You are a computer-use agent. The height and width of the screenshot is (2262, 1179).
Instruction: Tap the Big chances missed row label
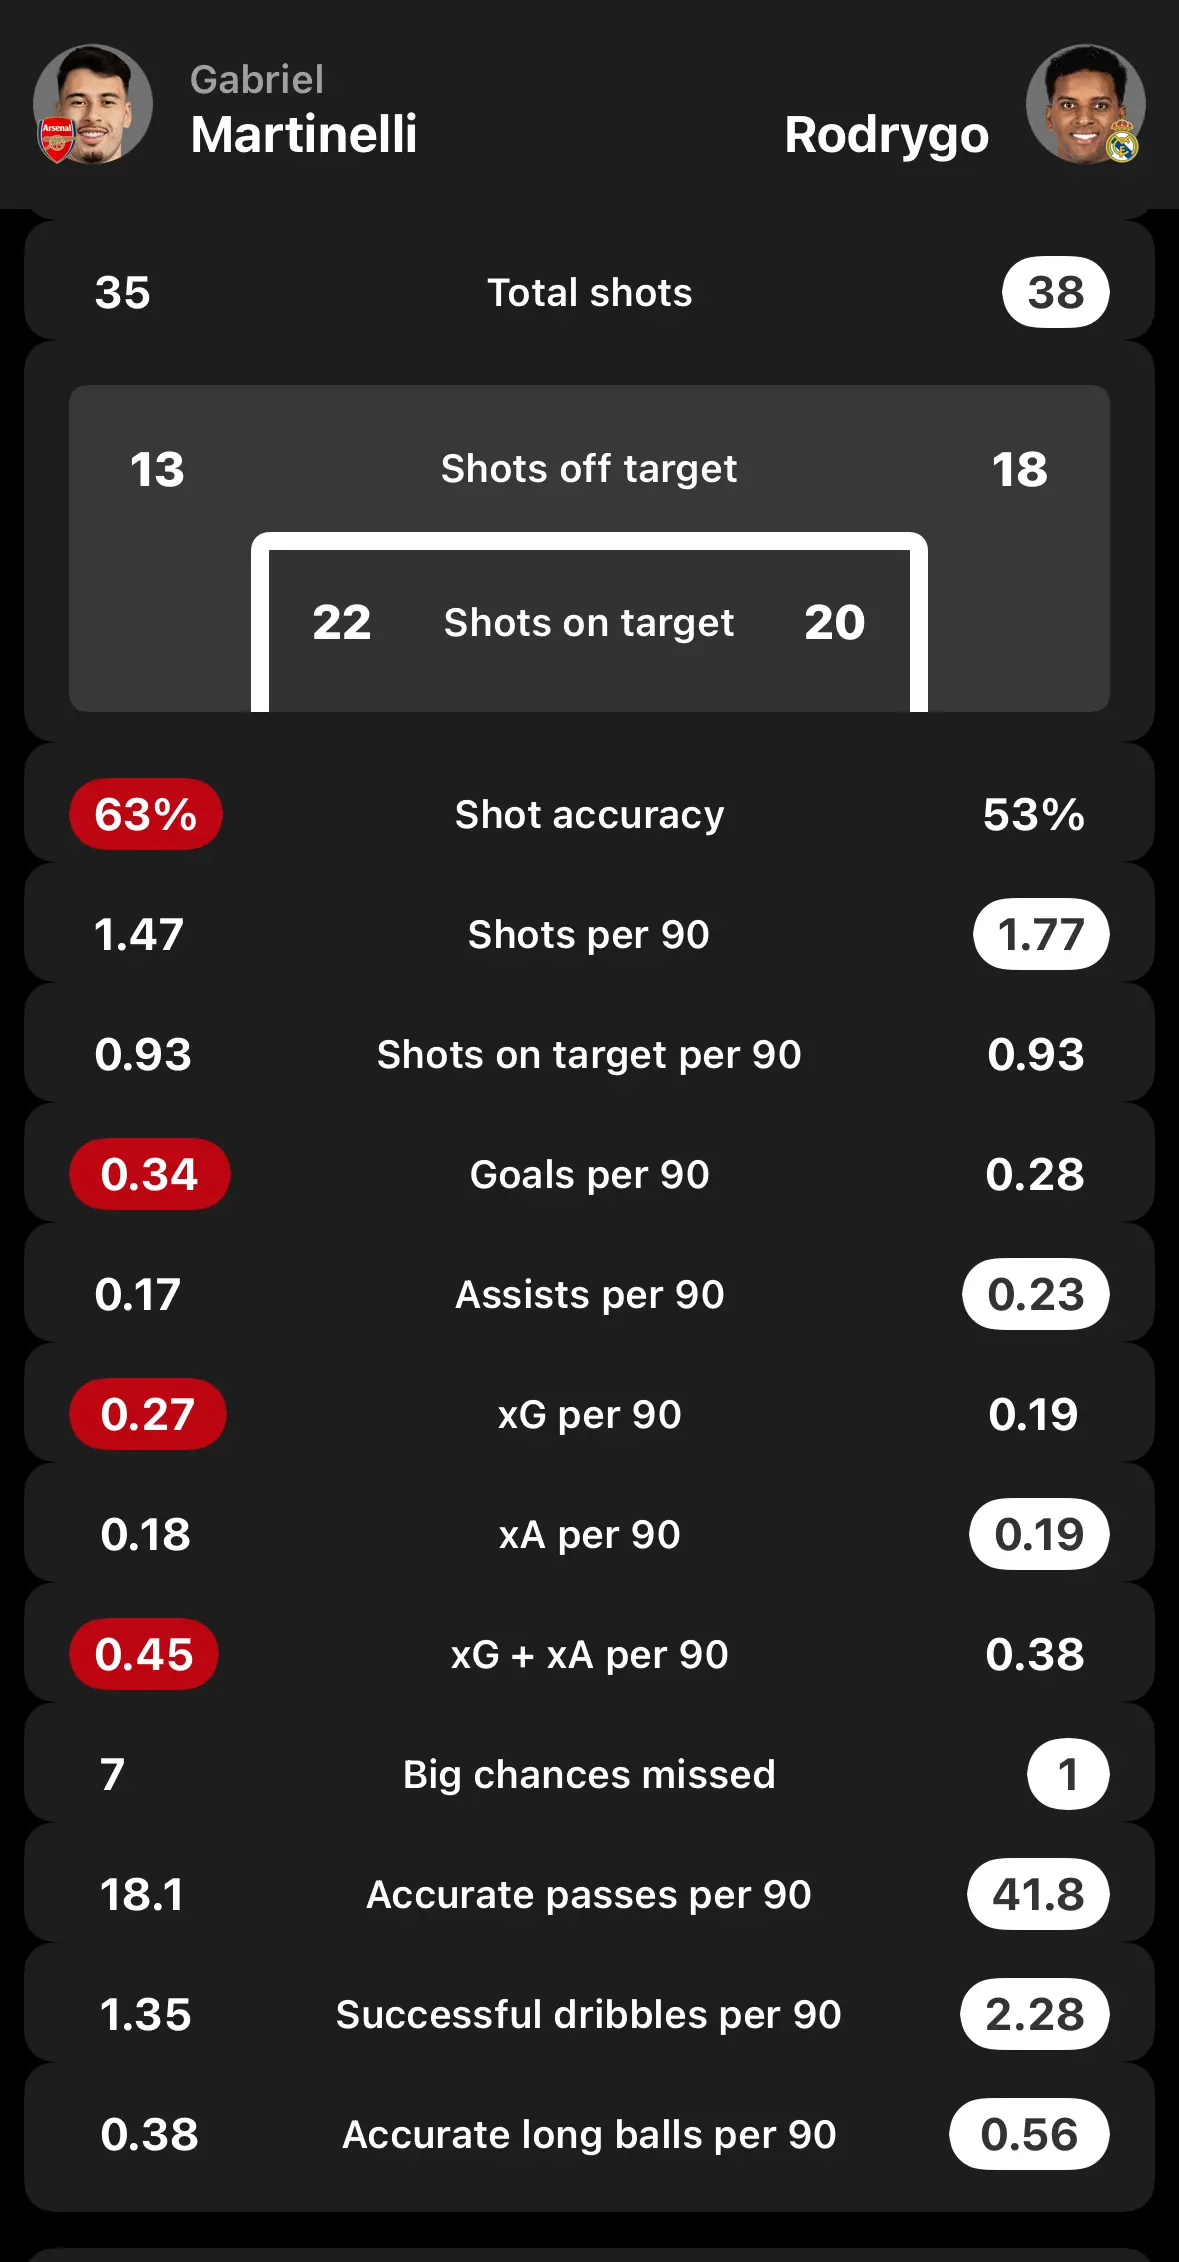589,1774
